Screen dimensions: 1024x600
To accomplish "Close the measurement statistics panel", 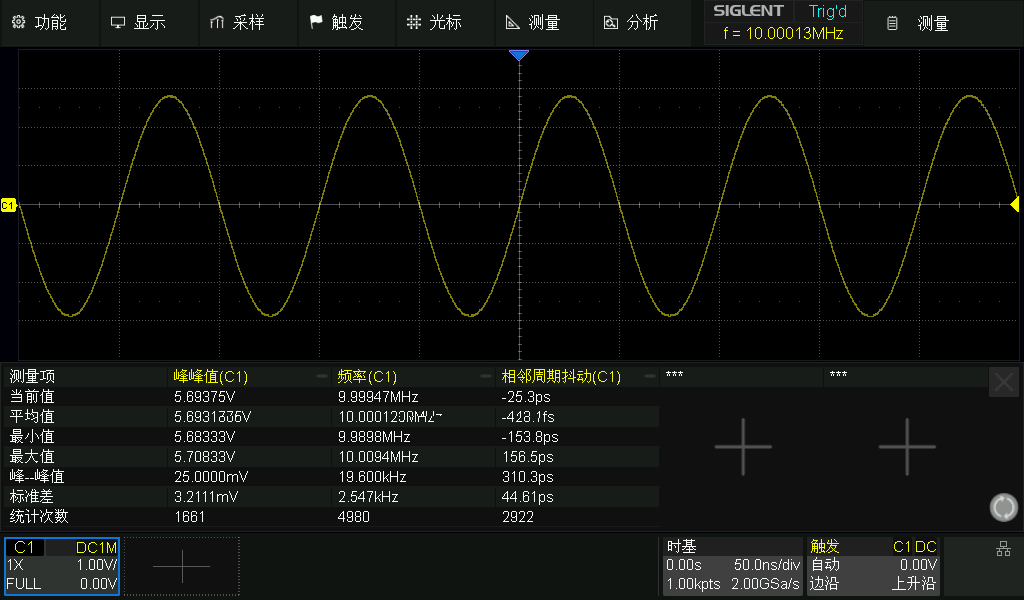I will (1004, 382).
